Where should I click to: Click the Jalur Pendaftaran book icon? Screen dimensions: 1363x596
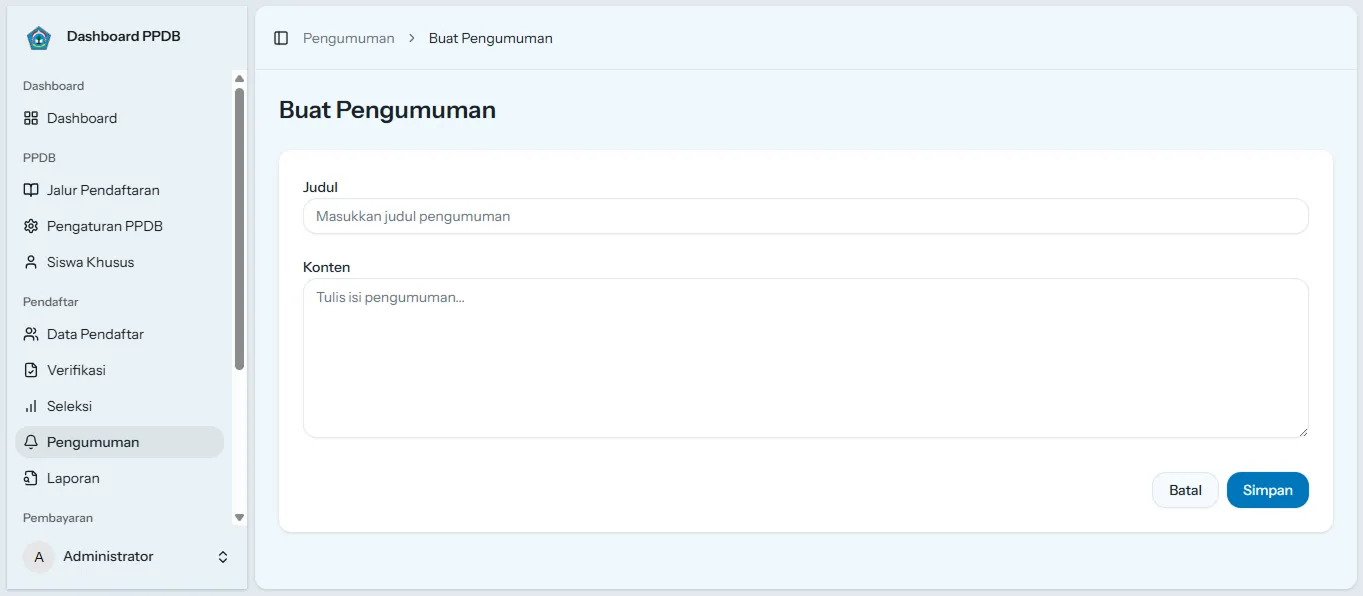[31, 190]
